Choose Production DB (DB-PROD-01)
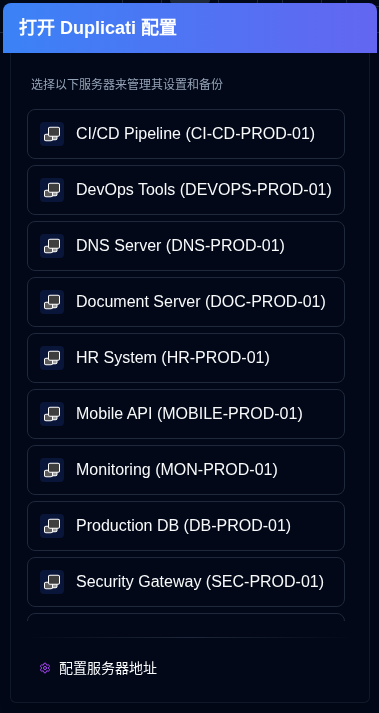The image size is (379, 713). 186,525
